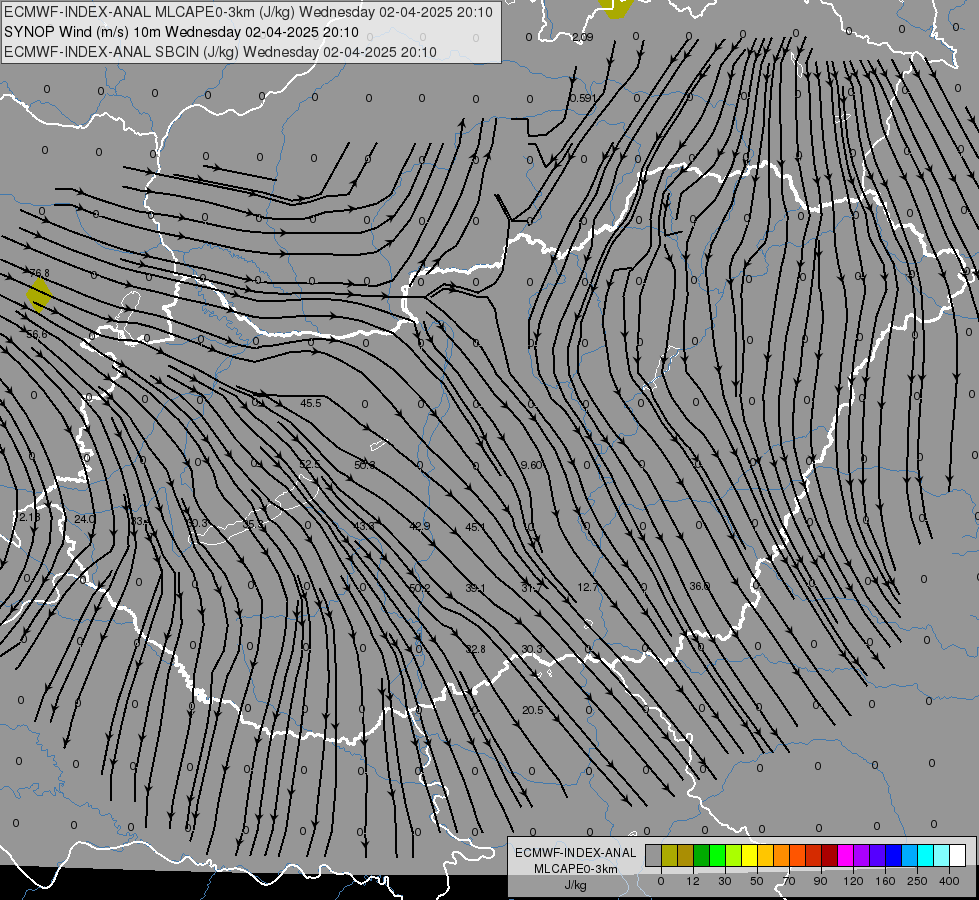The image size is (979, 900).
Task: Click the map value 52.5
Action: [x=310, y=464]
